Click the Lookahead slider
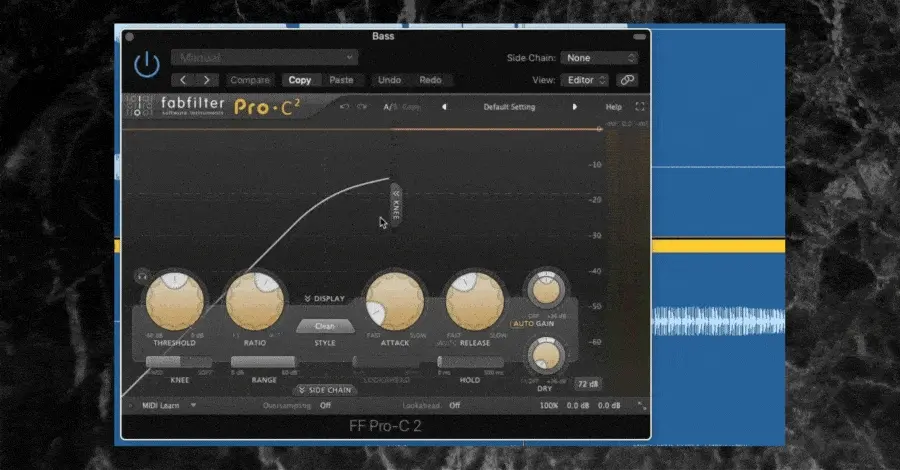 (x=386, y=362)
